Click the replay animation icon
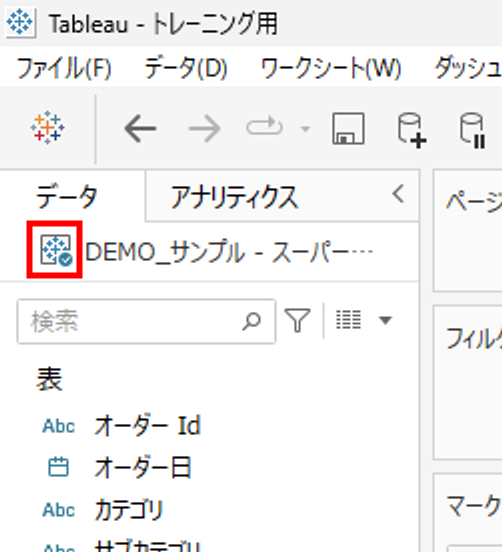Viewport: 502px width, 552px height. pos(264,126)
